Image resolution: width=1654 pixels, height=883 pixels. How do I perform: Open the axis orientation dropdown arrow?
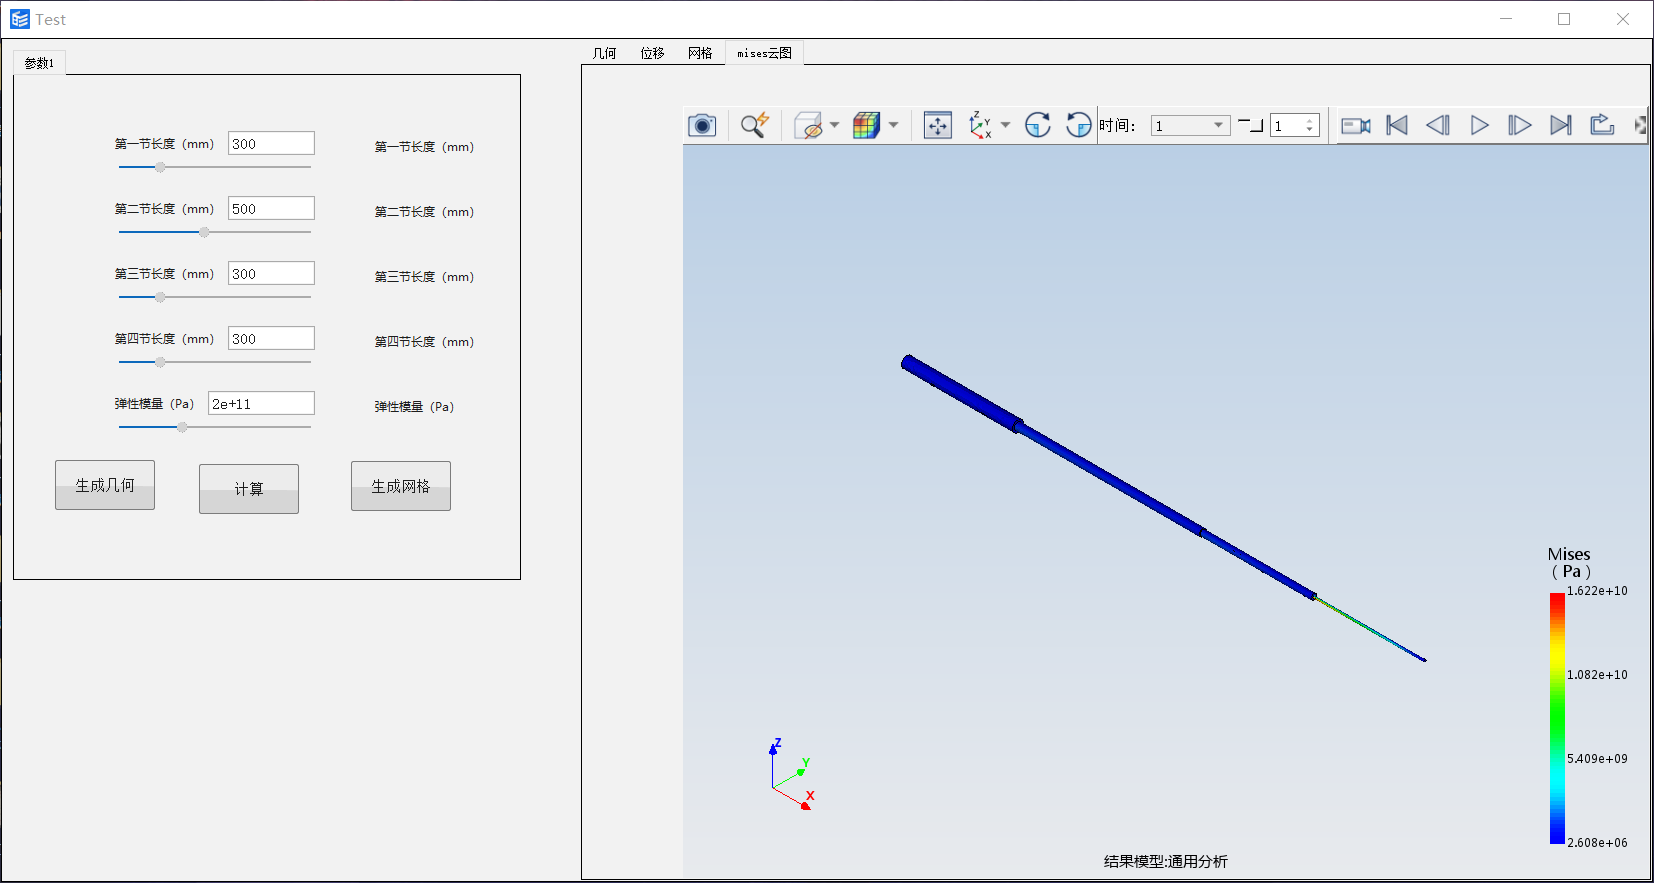(x=1005, y=125)
